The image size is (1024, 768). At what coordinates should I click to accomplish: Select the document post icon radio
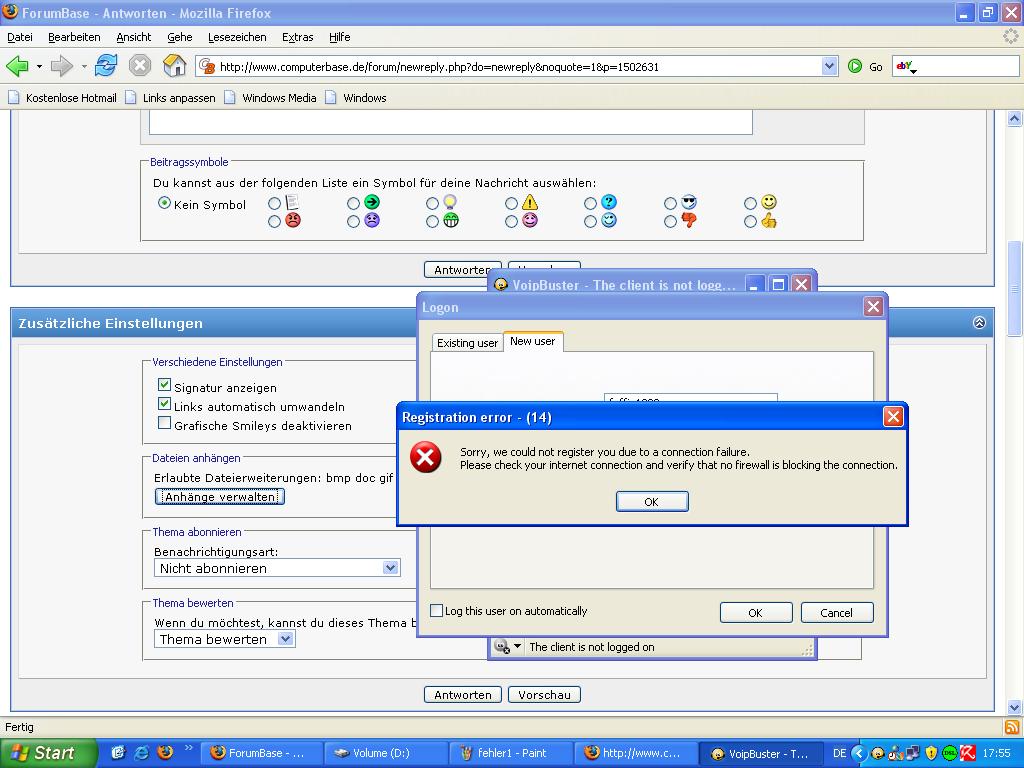(x=274, y=203)
